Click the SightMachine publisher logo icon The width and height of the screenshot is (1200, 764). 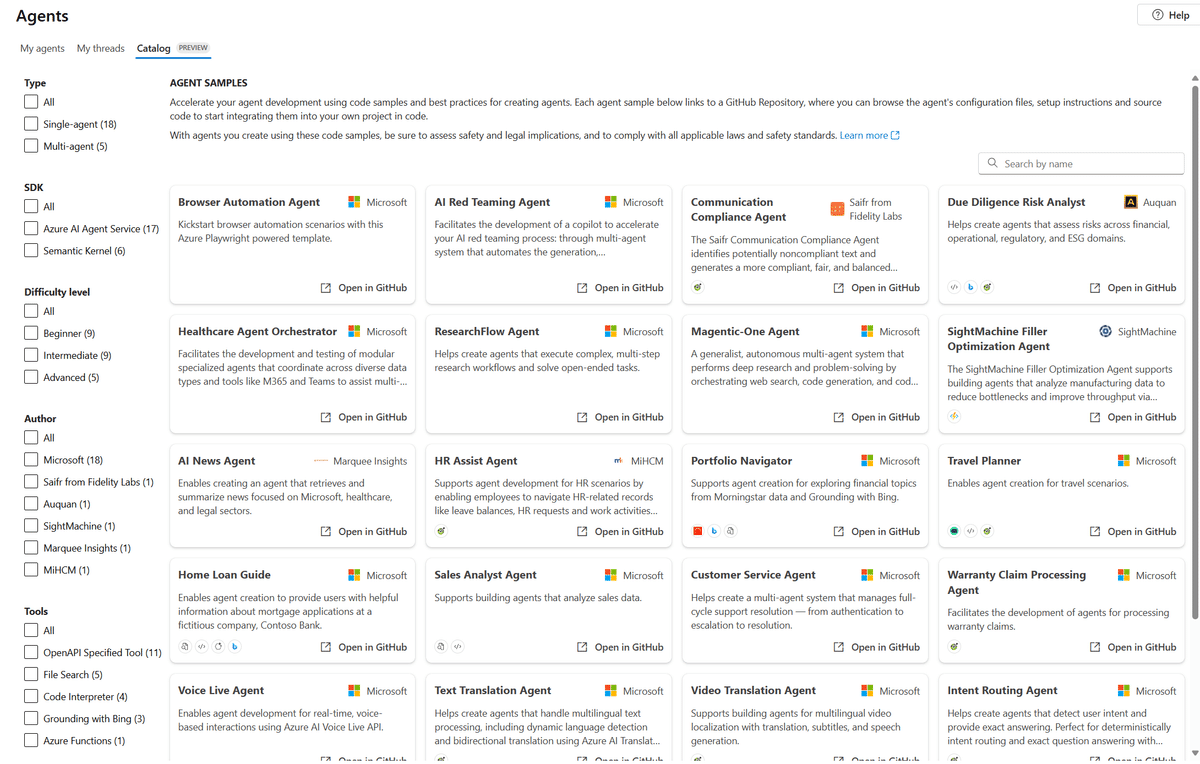tap(1105, 331)
